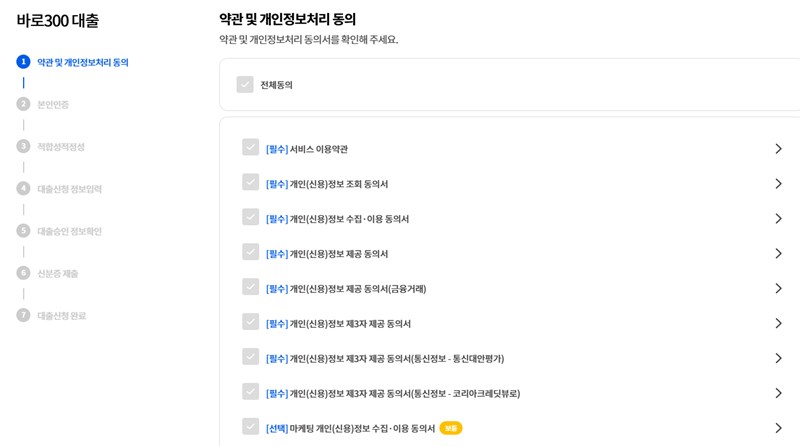Click step 4 대출신청 정보입력 number icon
This screenshot has width=800, height=446.
[23, 188]
